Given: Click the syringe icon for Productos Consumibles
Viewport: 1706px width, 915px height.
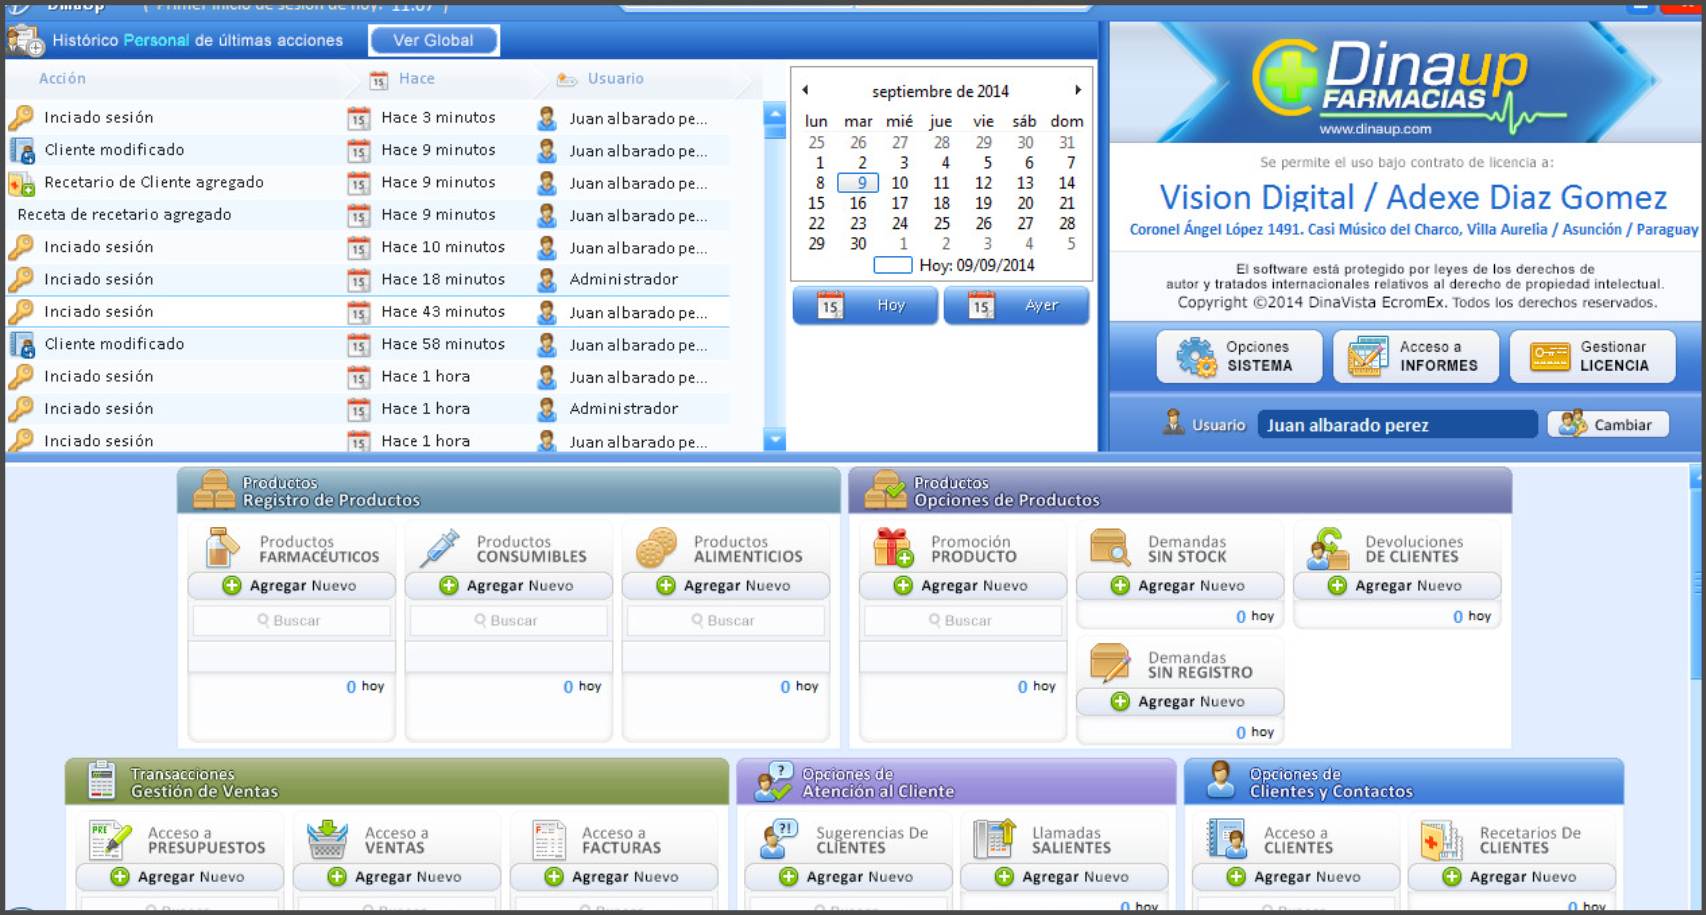Looking at the screenshot, I should [440, 545].
